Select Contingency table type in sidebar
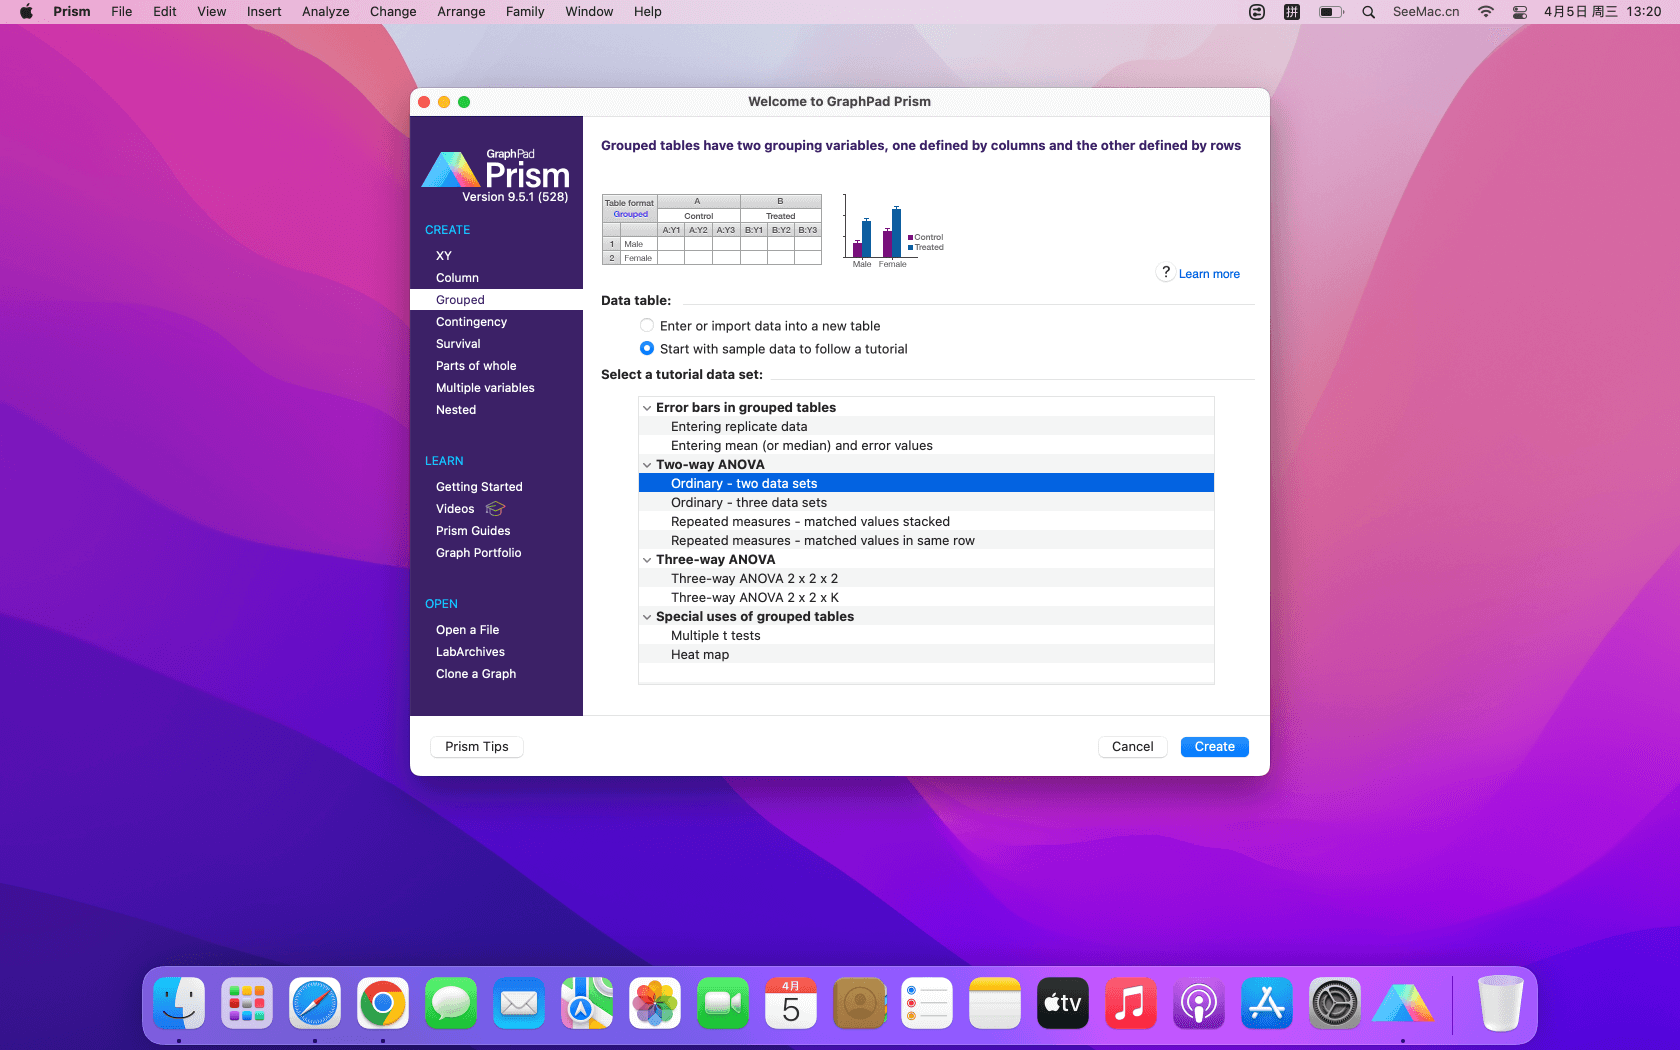Screen dimensions: 1680x1050 pyautogui.click(x=471, y=322)
